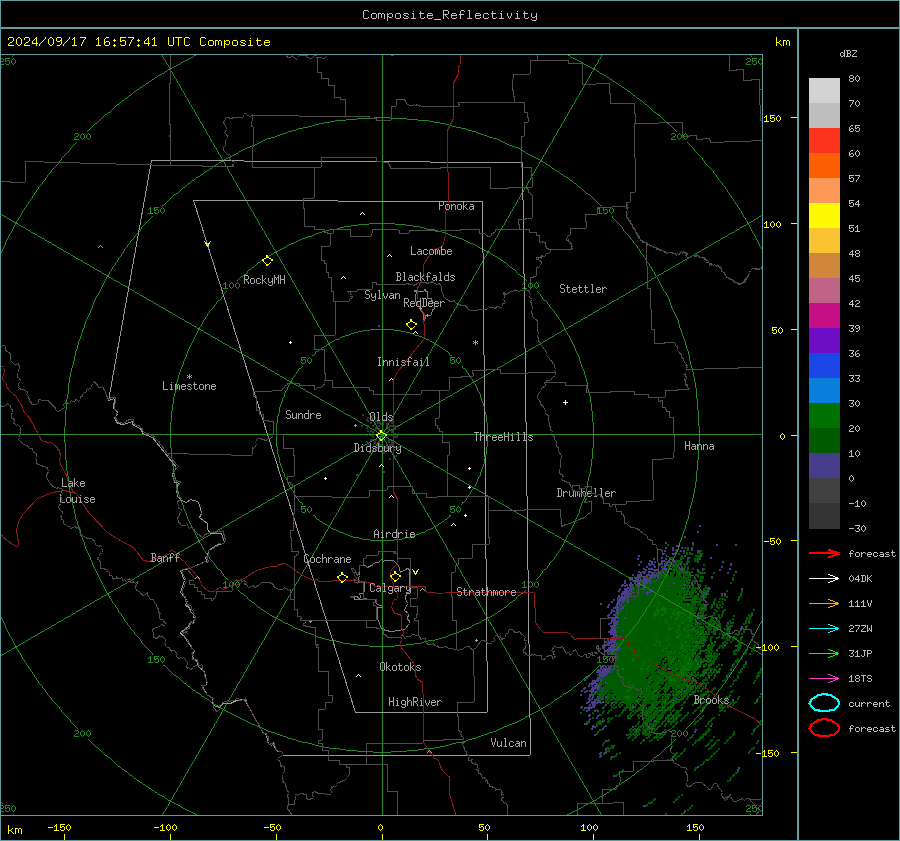Click the Drumheller label
The width and height of the screenshot is (900, 841).
[586, 493]
